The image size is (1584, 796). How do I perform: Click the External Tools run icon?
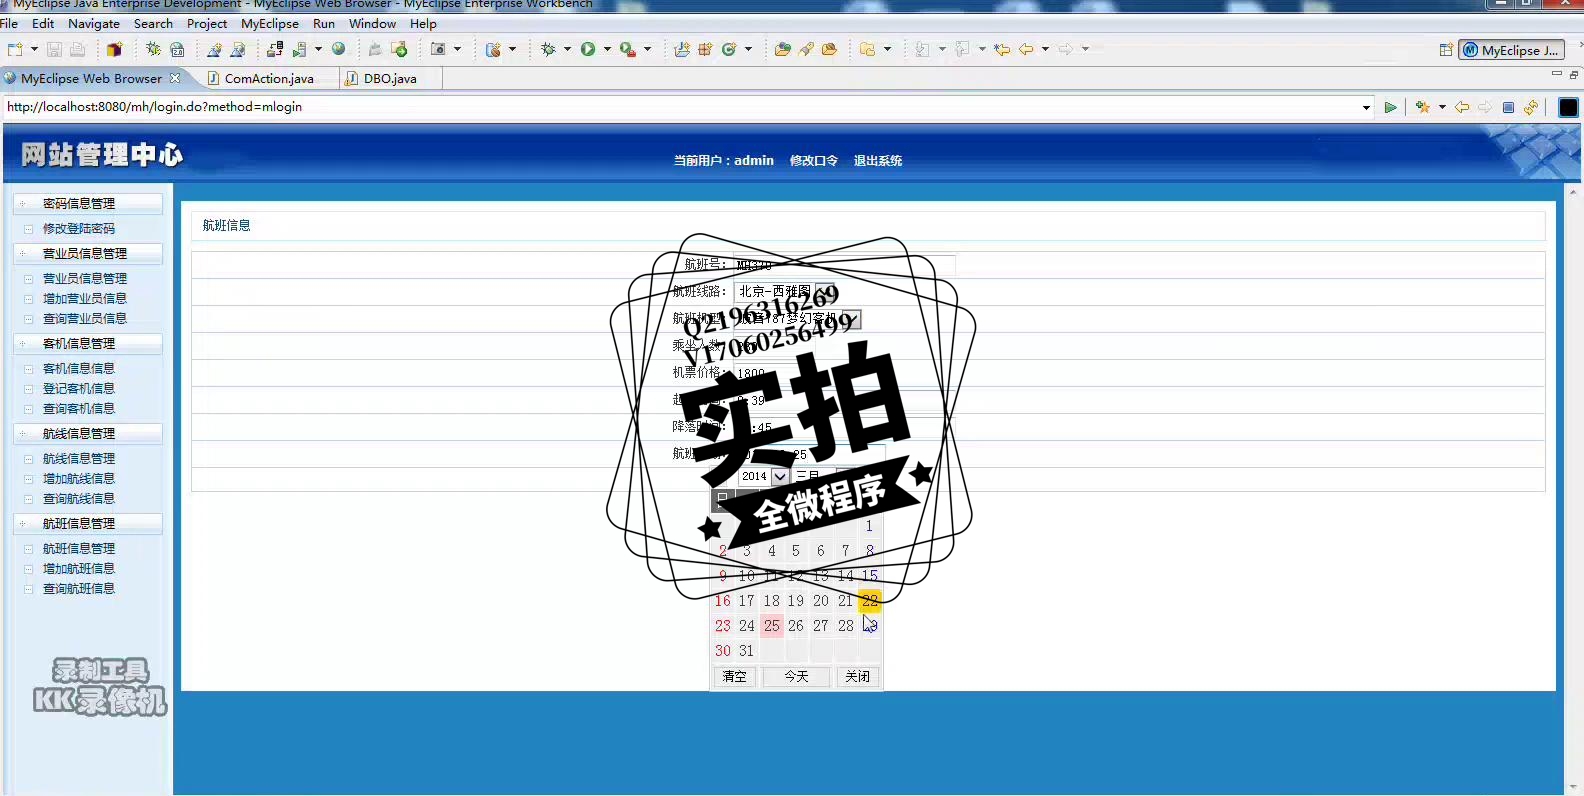point(627,49)
